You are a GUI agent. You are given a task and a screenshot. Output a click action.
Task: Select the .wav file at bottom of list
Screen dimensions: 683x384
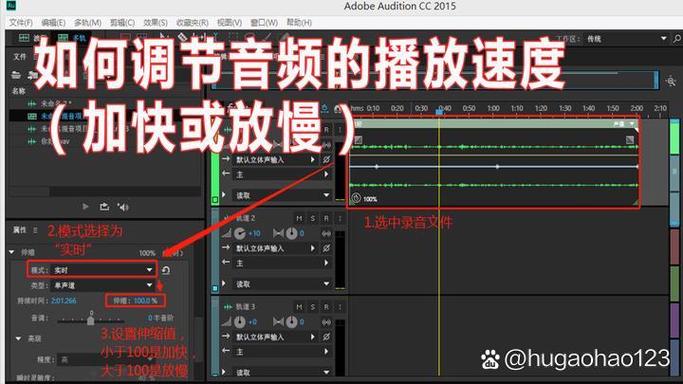coord(48,141)
